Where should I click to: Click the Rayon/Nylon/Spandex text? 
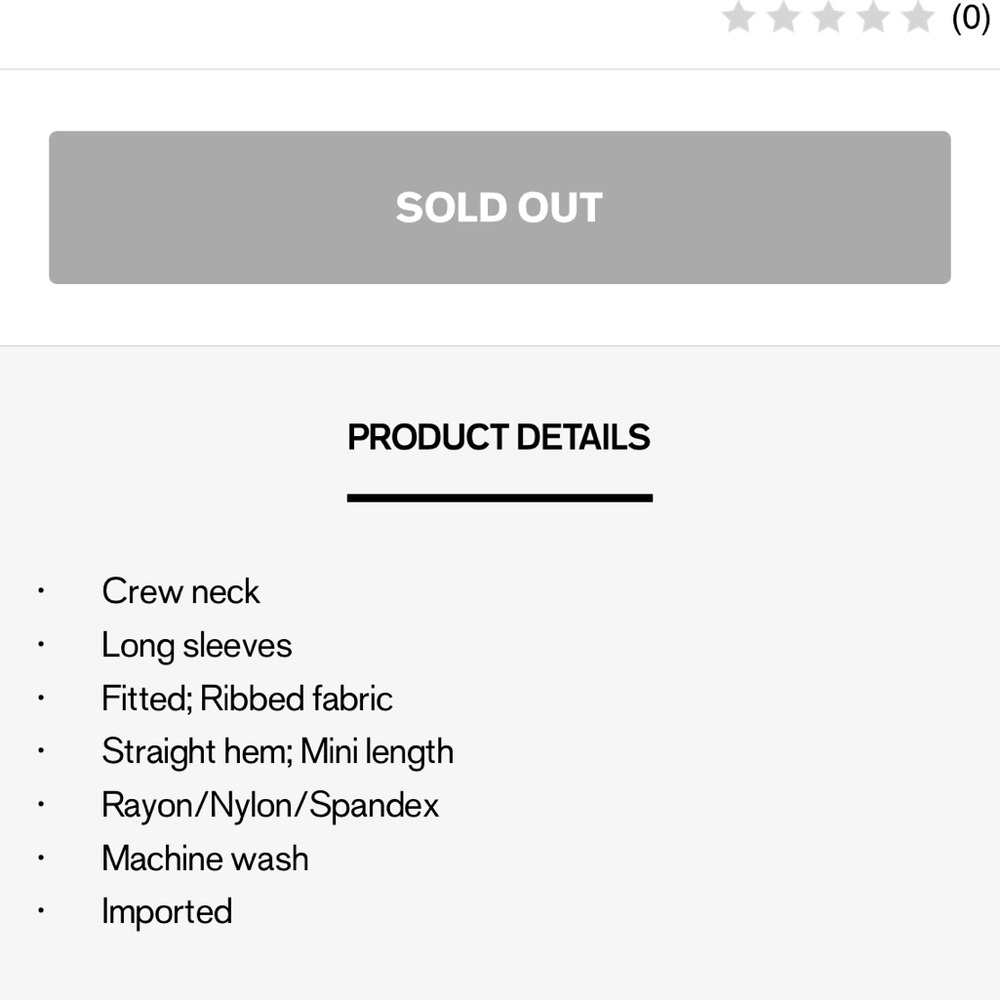pos(270,805)
